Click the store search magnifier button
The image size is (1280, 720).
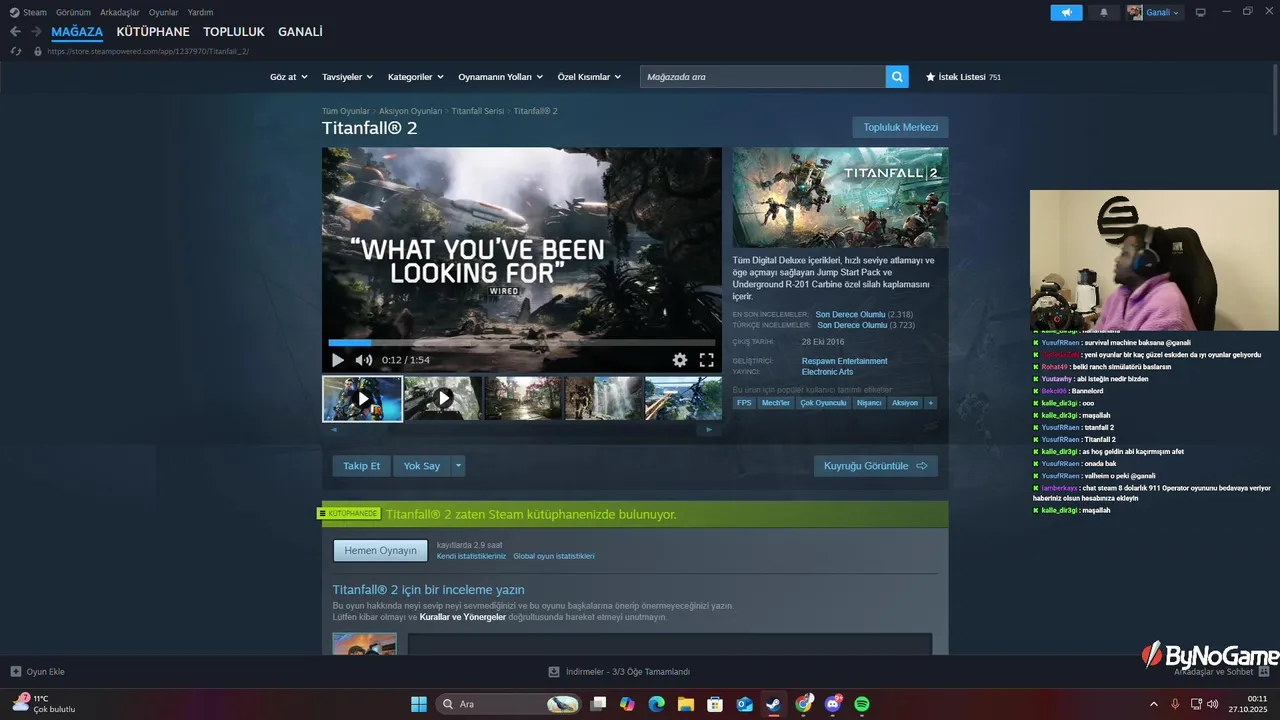point(897,76)
